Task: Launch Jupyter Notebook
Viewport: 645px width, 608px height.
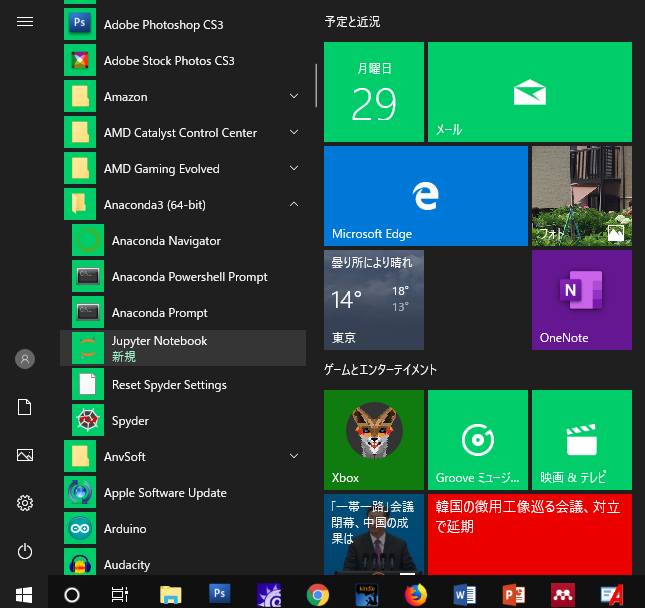Action: coord(184,348)
